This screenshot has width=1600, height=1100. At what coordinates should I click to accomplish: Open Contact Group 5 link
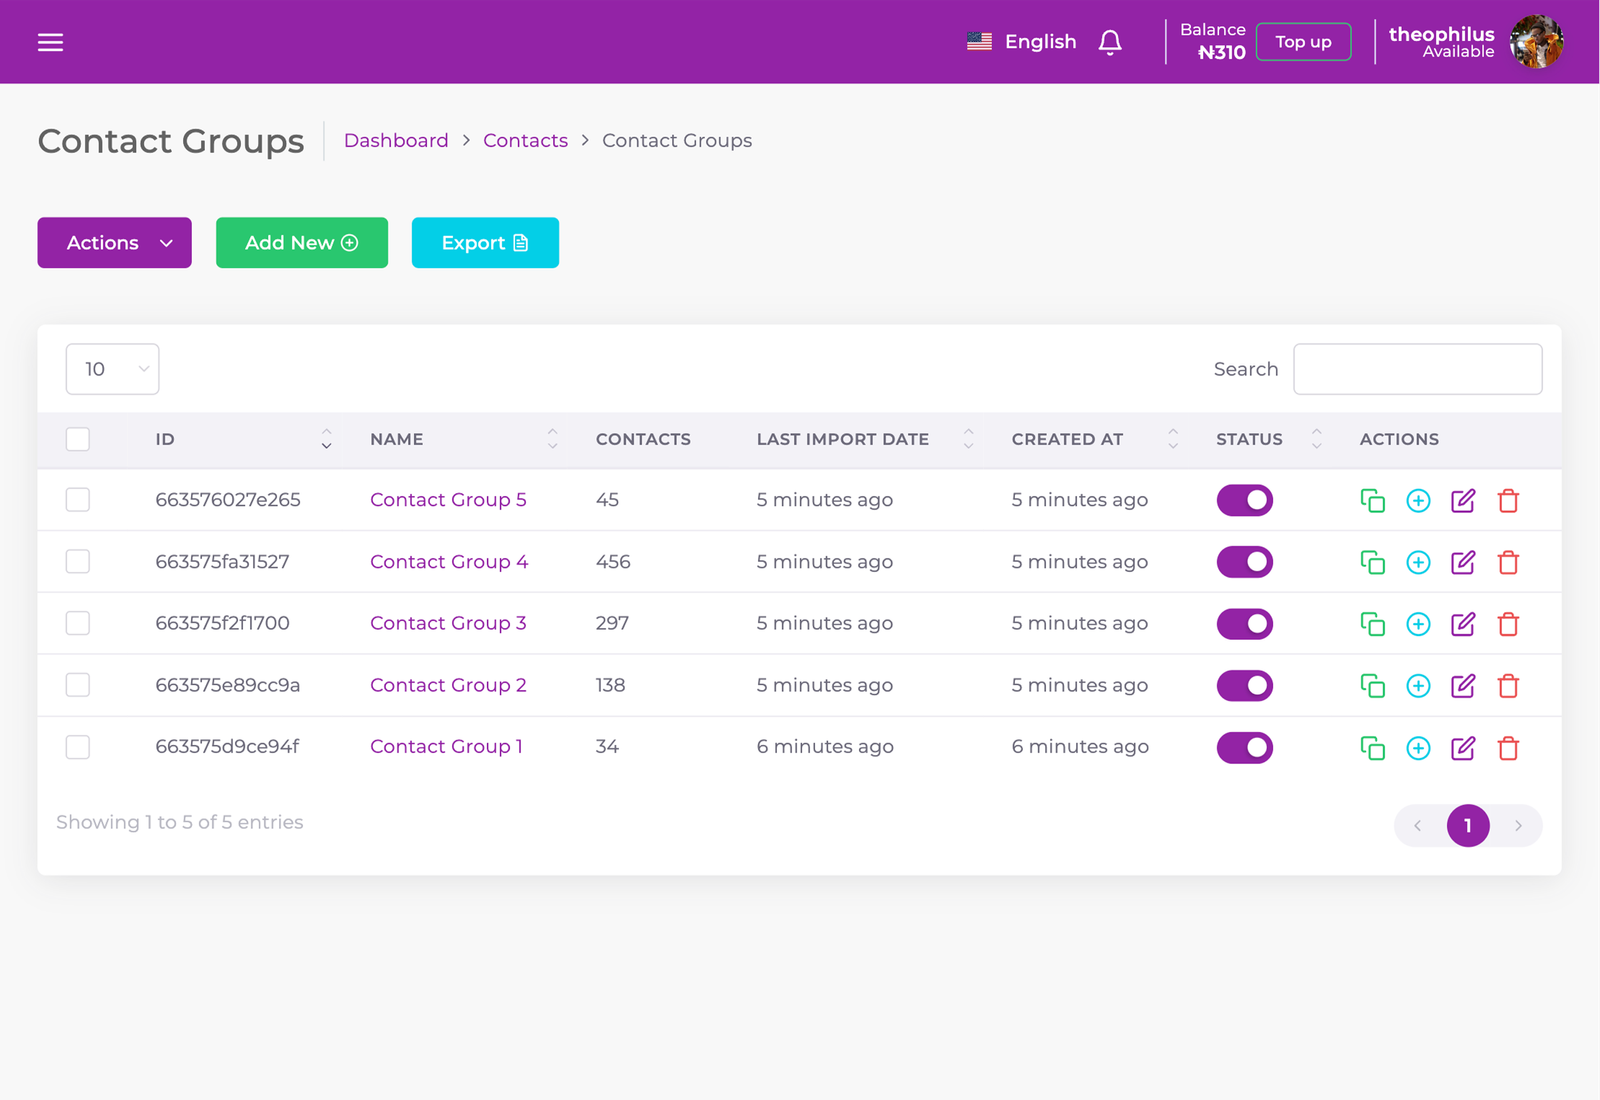coord(448,500)
